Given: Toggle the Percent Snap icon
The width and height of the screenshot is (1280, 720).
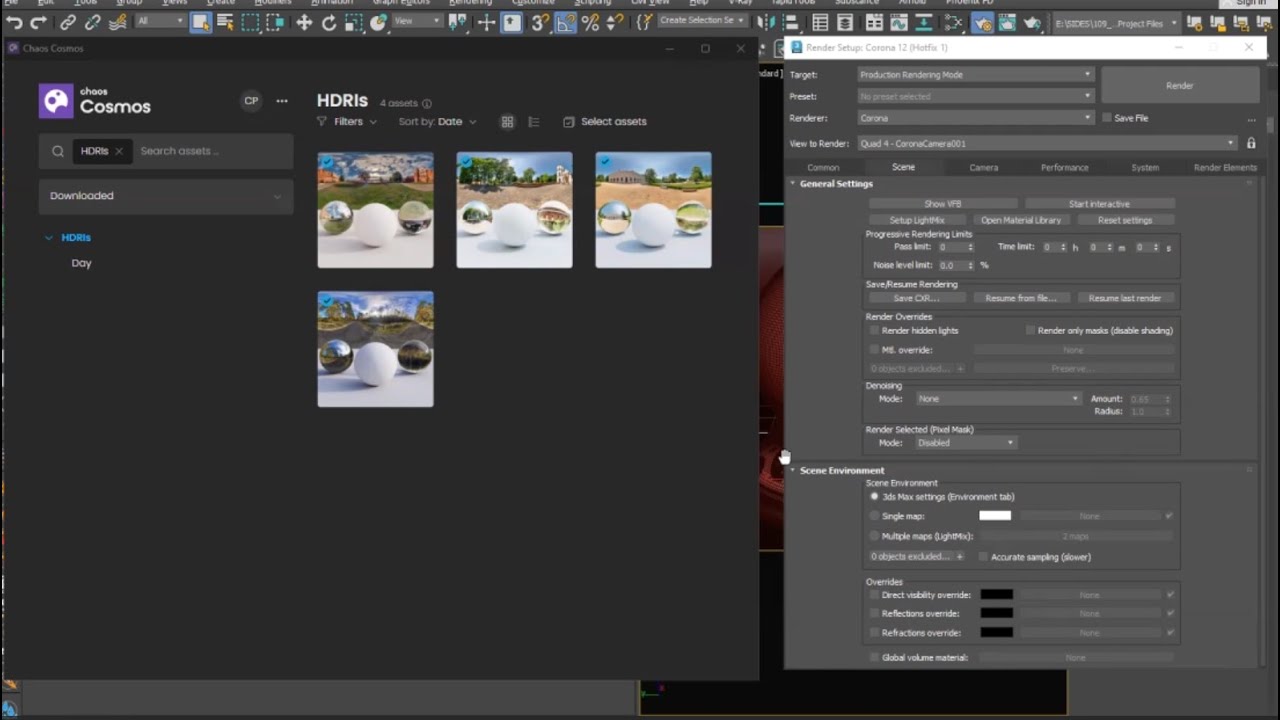Looking at the screenshot, I should click(x=590, y=22).
